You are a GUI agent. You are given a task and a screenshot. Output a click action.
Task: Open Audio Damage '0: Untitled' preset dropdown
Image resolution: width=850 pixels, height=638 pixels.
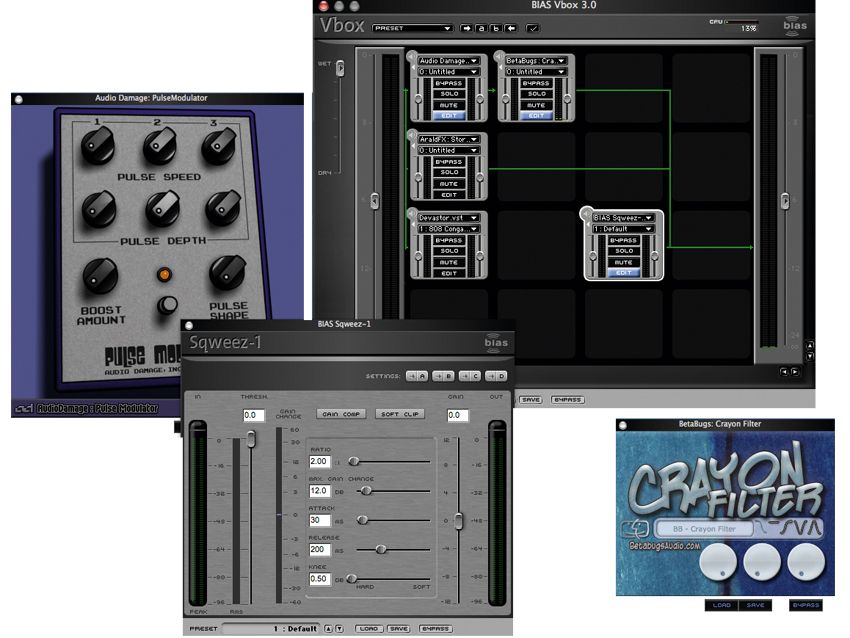pos(448,72)
